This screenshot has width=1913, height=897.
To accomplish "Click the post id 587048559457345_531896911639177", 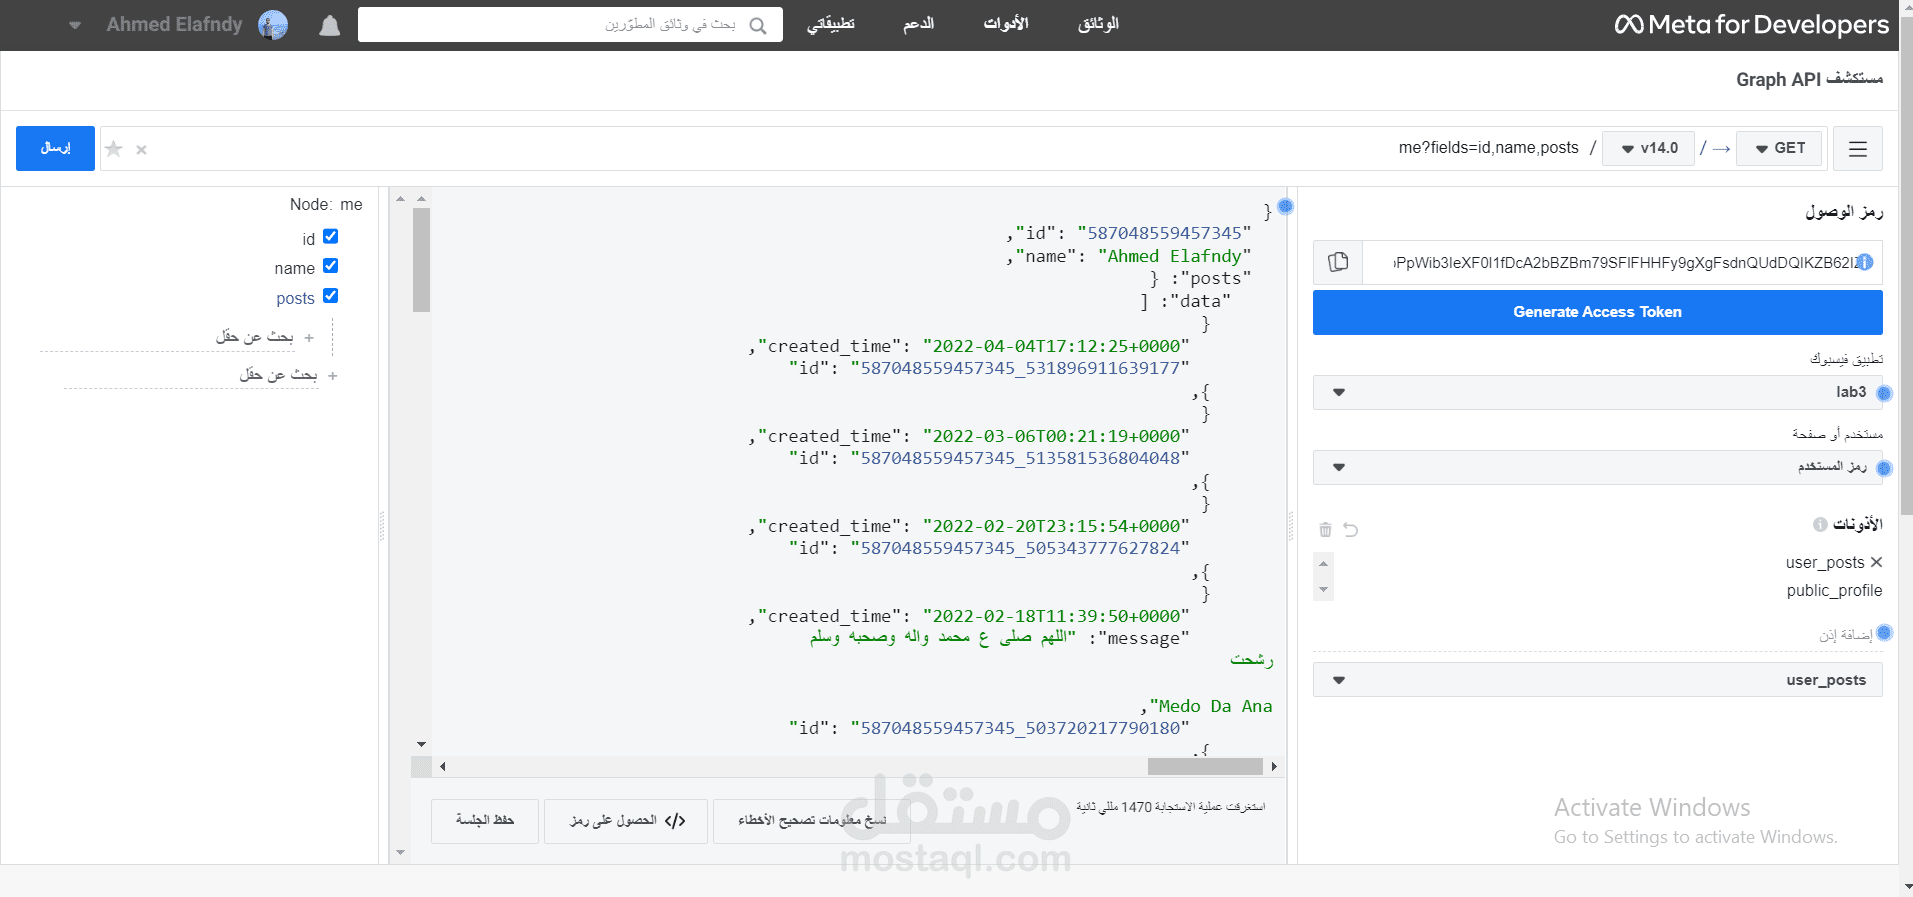I will pos(1020,368).
